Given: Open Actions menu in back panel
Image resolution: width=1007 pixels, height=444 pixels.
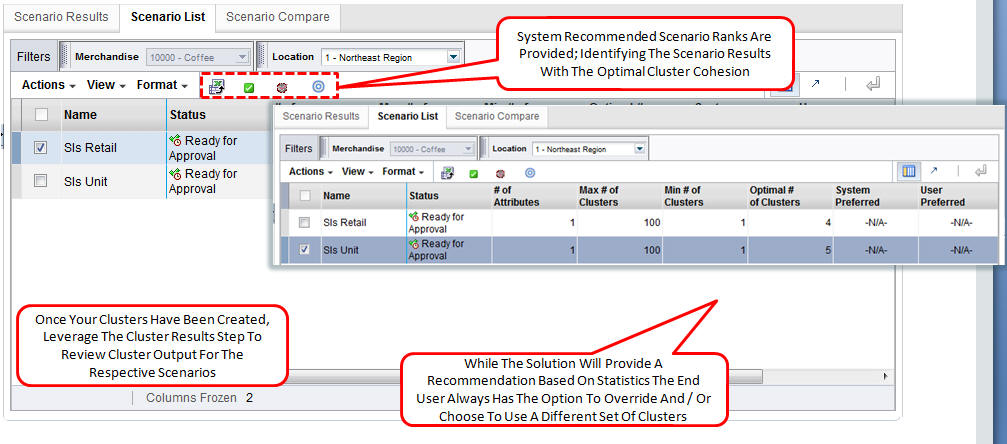Looking at the screenshot, I should [49, 85].
